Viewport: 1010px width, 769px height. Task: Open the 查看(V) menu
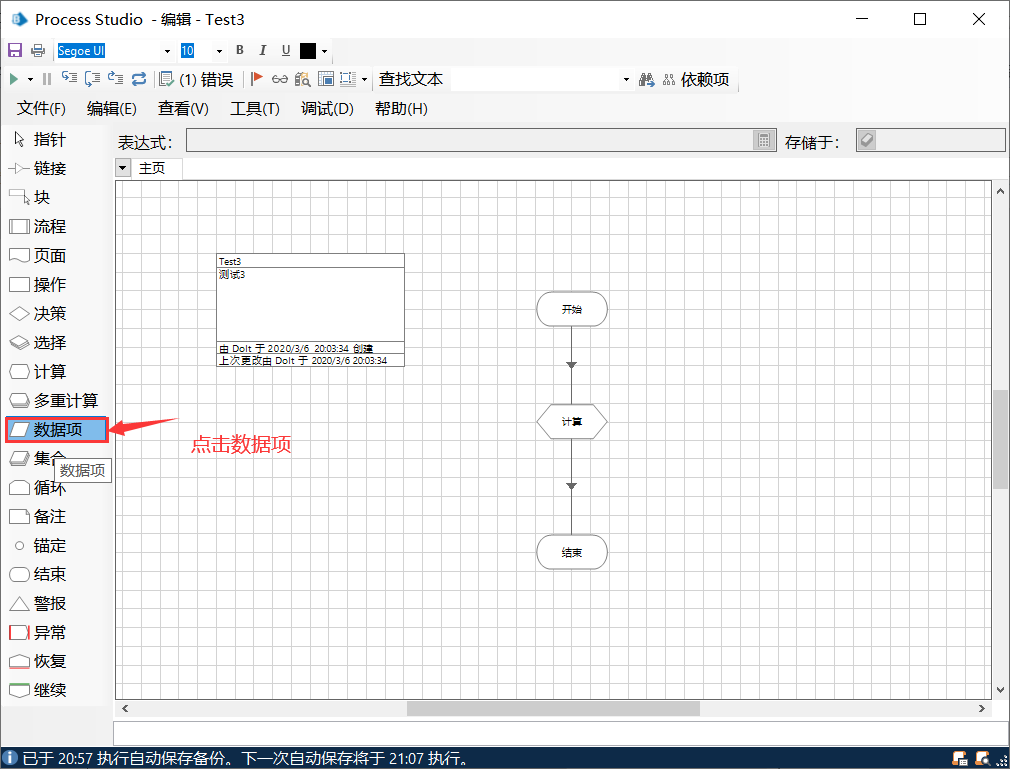tap(184, 109)
